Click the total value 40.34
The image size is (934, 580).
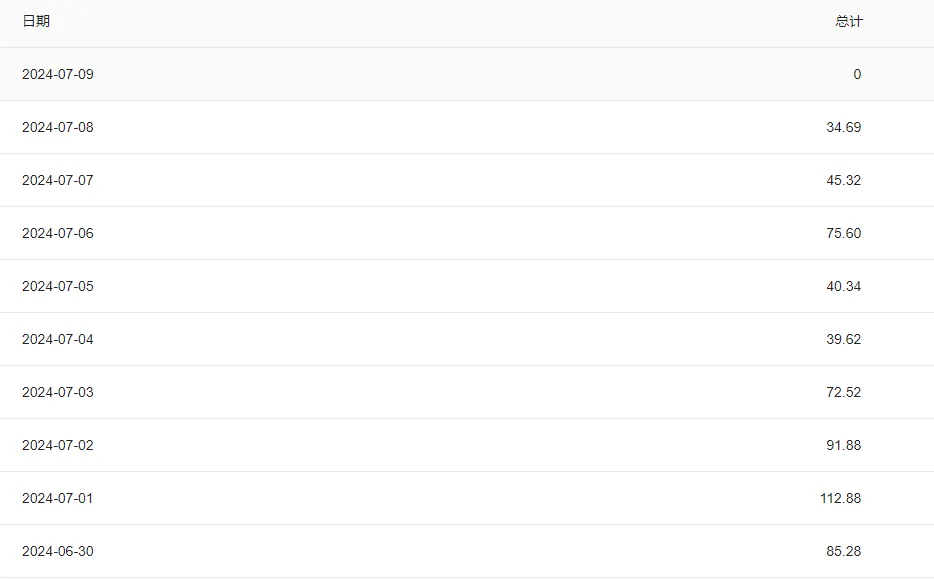pos(843,286)
